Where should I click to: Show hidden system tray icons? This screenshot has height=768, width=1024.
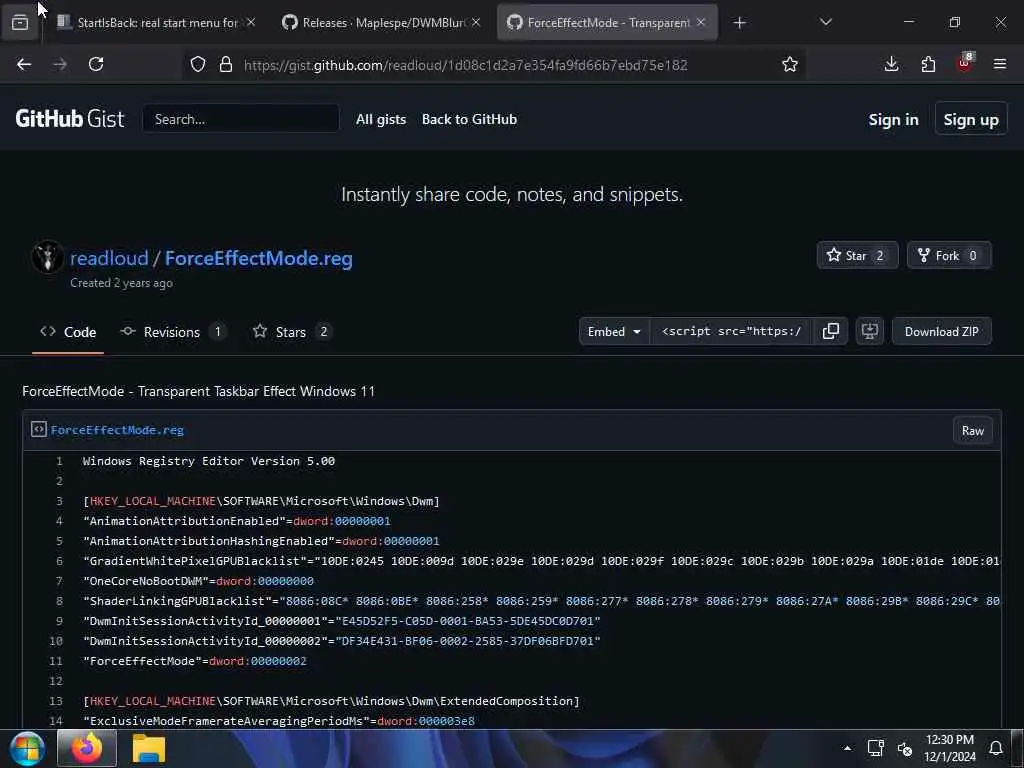click(847, 748)
